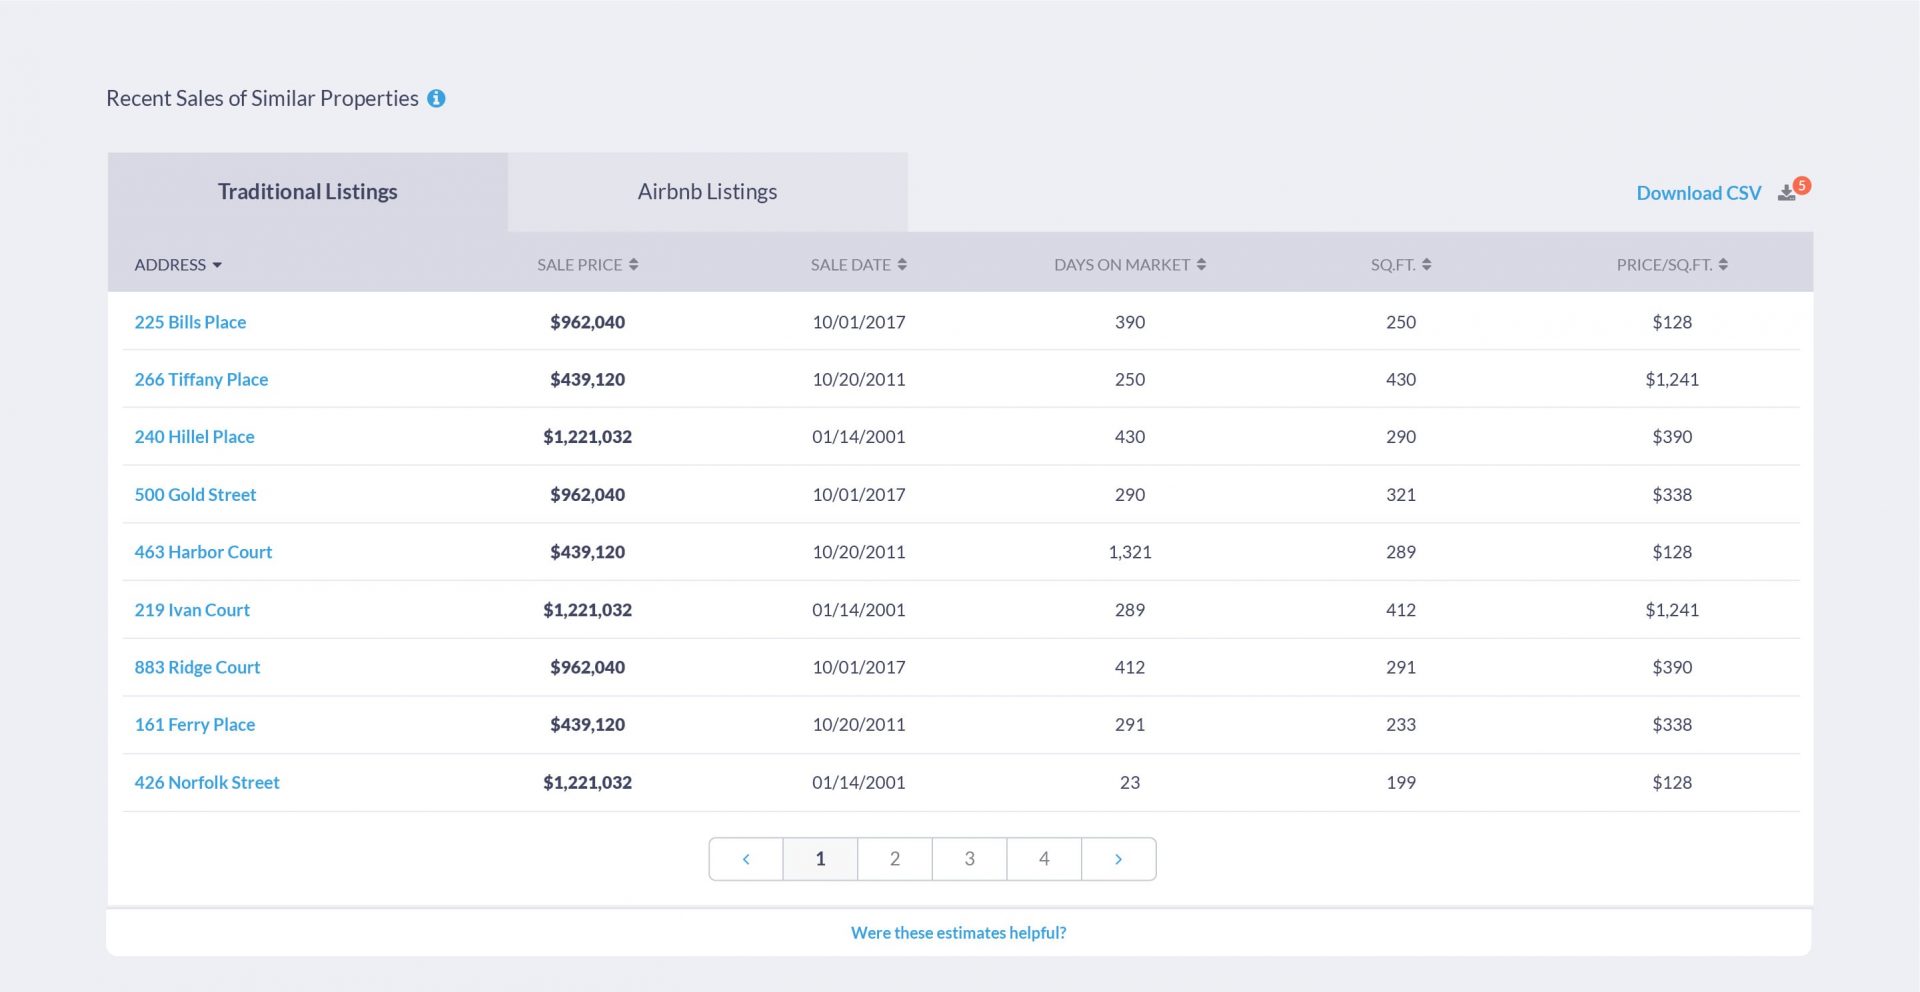Jump to page 3 of results
This screenshot has height=992, width=1920.
tap(969, 858)
